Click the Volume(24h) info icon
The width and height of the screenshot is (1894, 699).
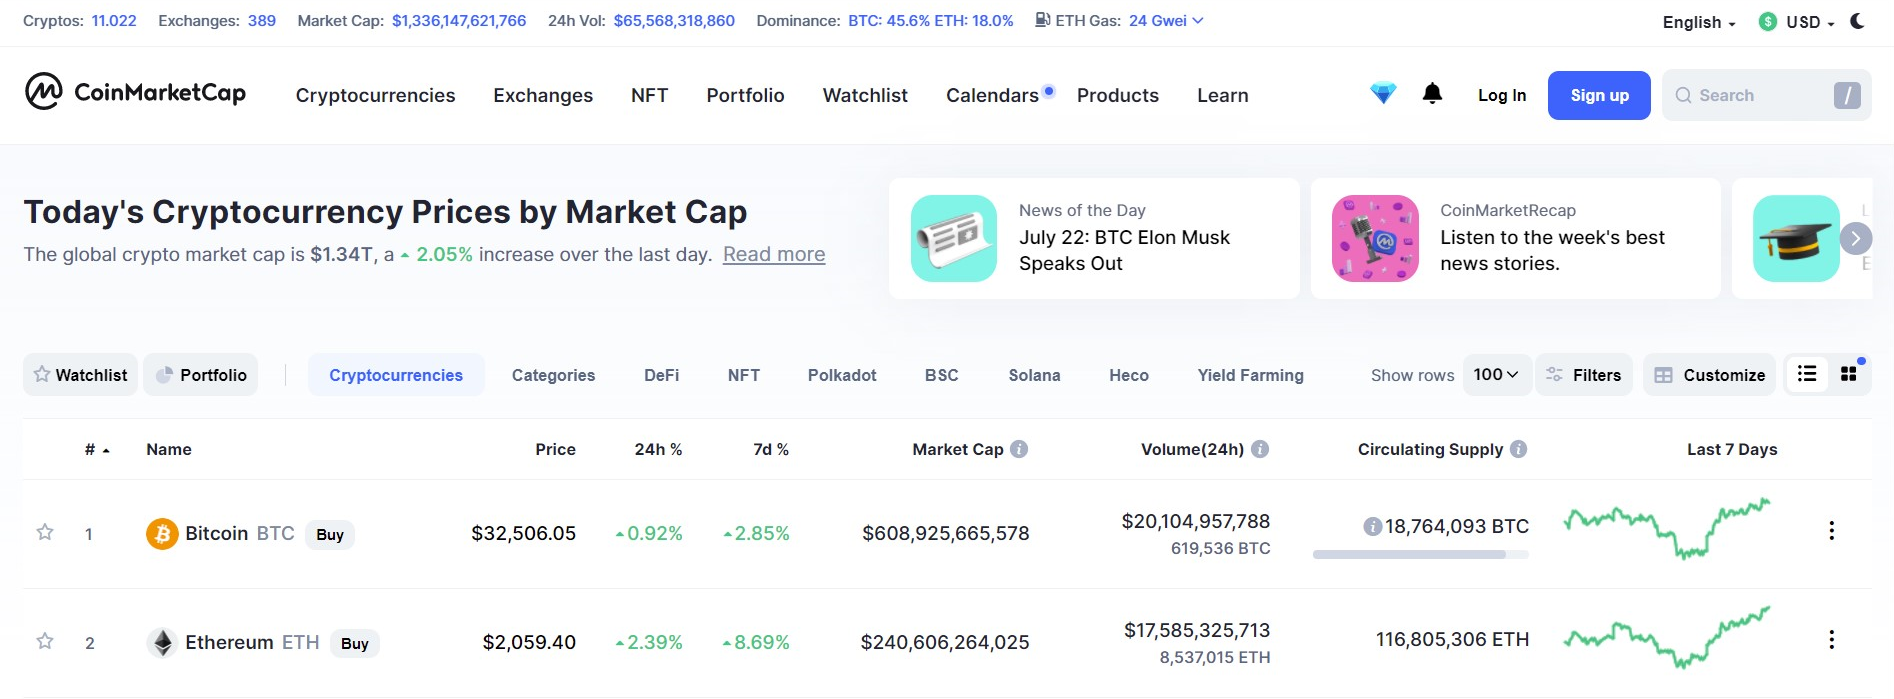coord(1260,449)
